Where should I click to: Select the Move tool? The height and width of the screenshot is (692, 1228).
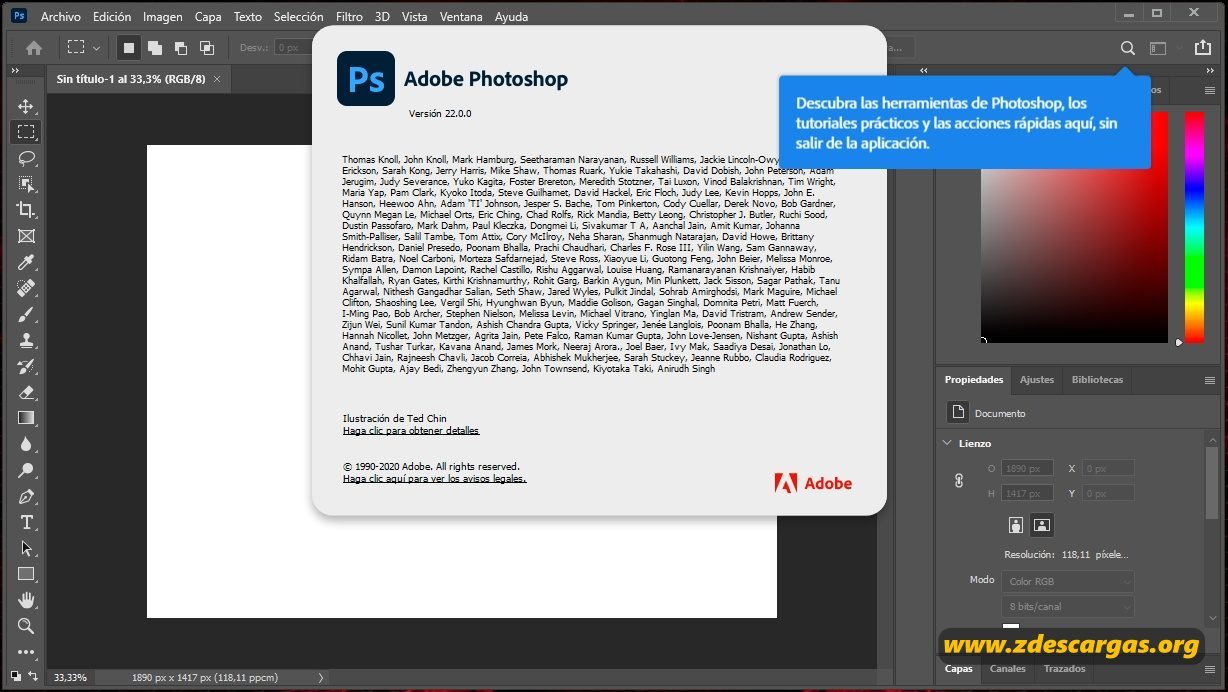[x=26, y=106]
